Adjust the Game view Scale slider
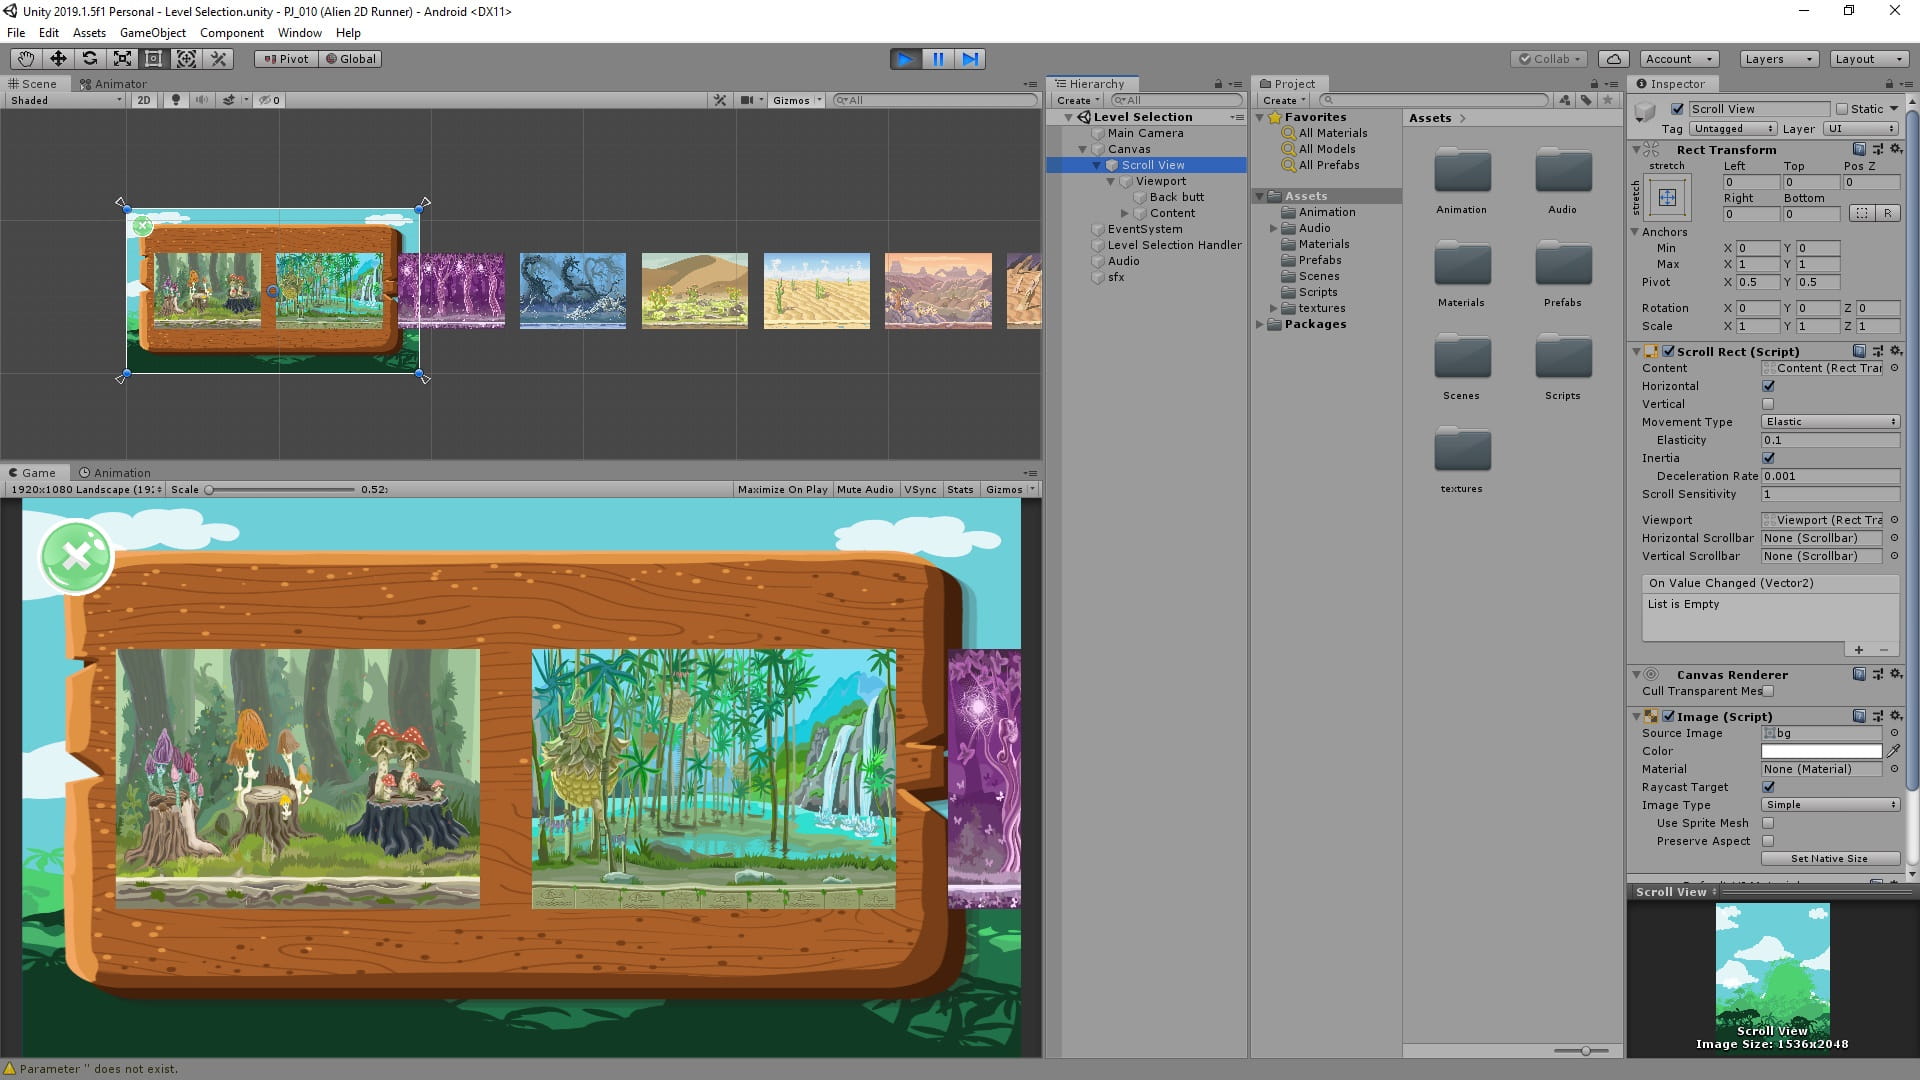This screenshot has height=1080, width=1920. 280,490
